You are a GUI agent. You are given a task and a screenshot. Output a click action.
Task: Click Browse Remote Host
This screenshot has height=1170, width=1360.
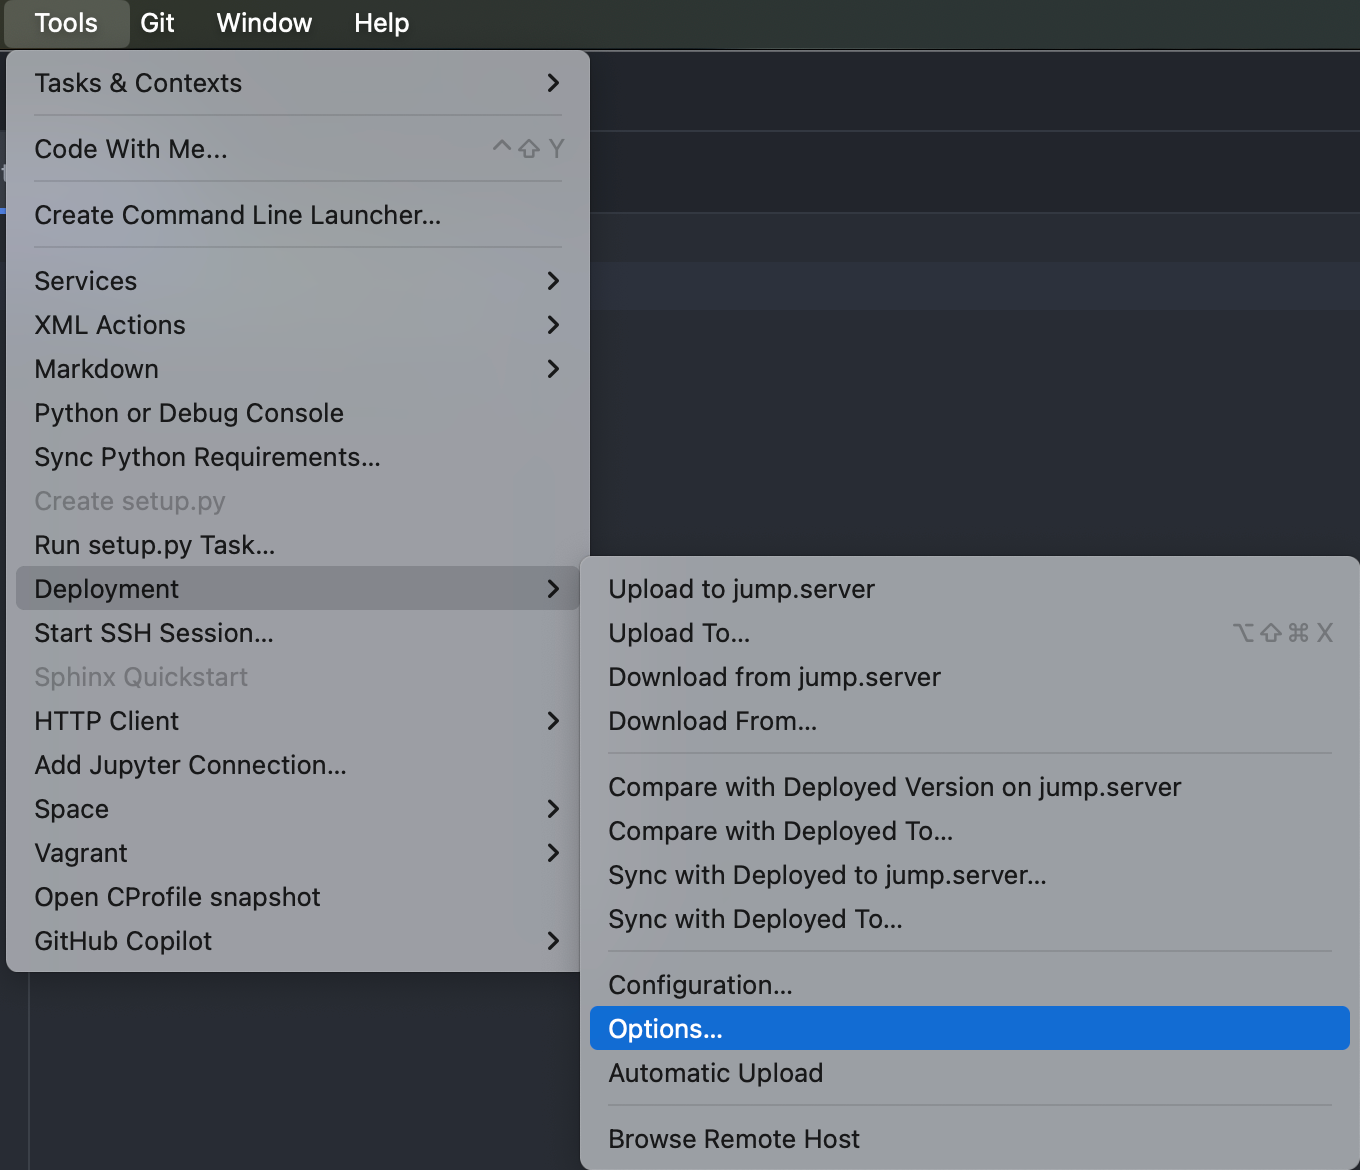734,1139
